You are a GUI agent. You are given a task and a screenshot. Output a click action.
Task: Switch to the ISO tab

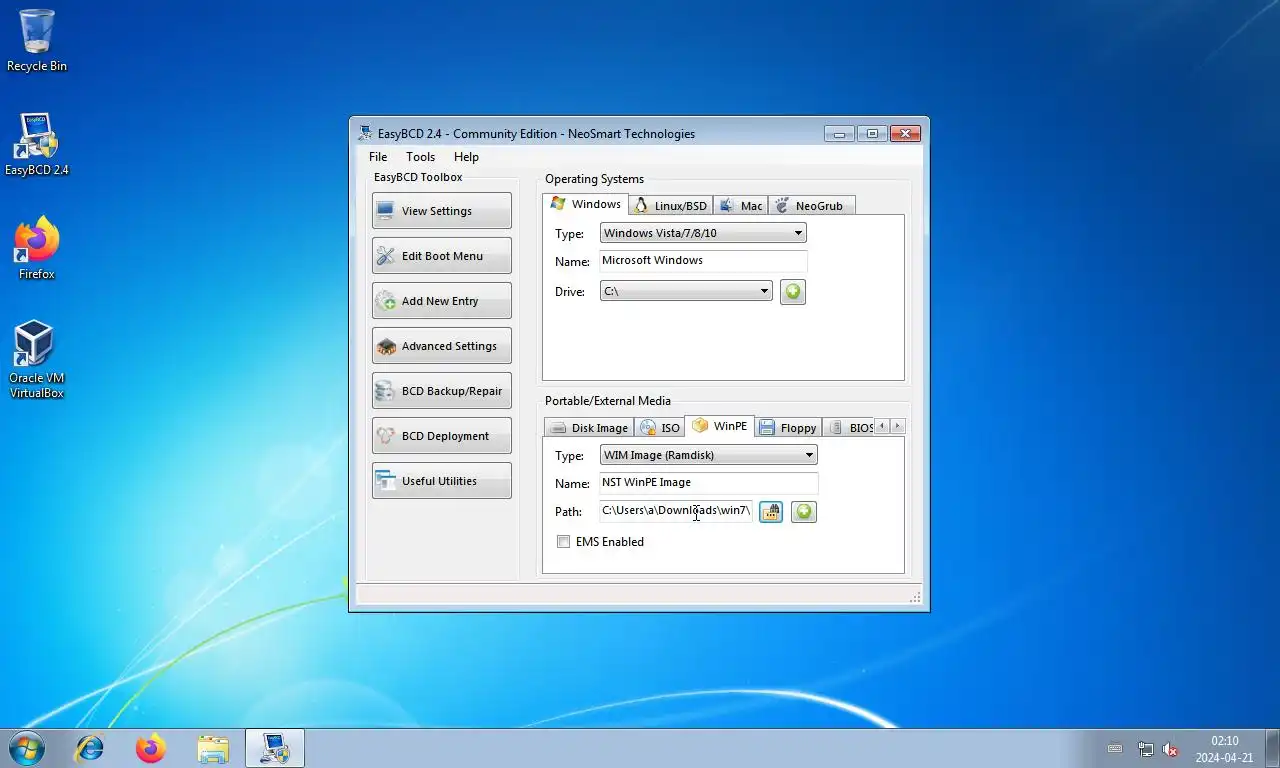click(x=660, y=428)
